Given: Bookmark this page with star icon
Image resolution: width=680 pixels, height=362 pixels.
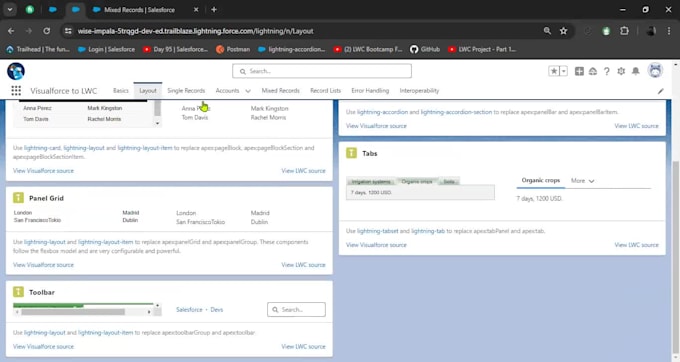Looking at the screenshot, I should [563, 31].
